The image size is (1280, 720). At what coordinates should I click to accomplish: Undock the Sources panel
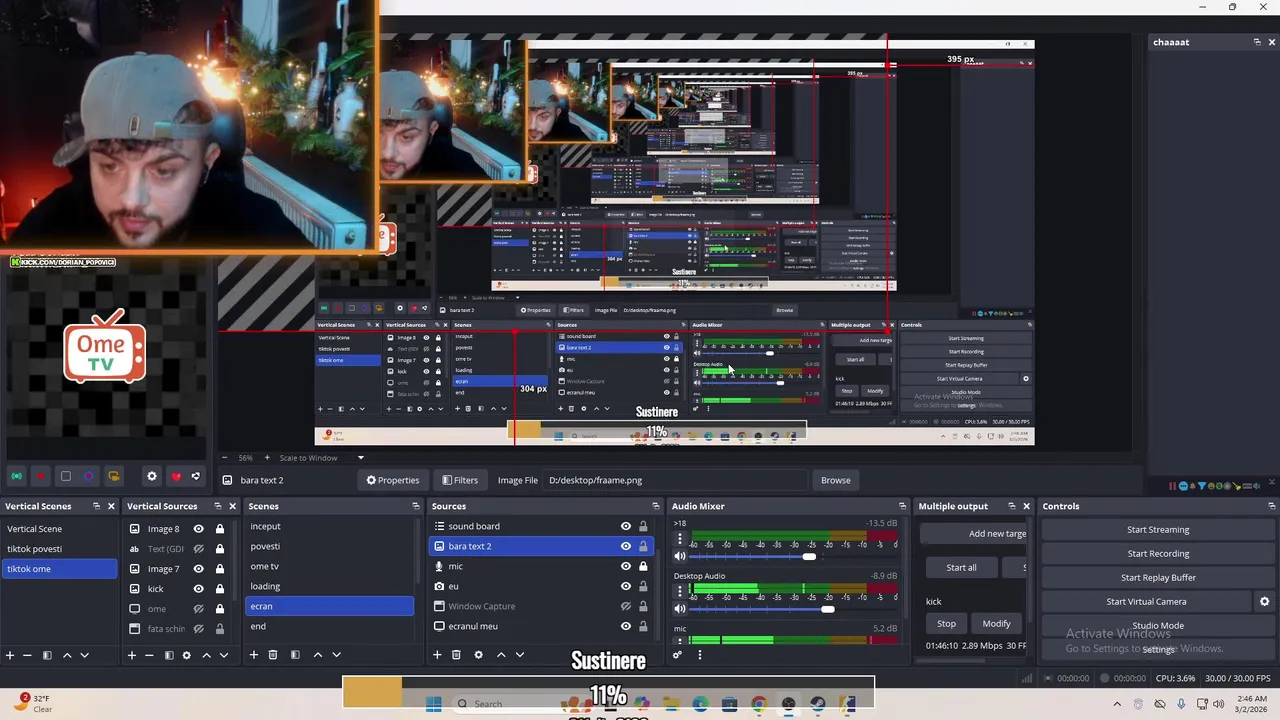[656, 506]
